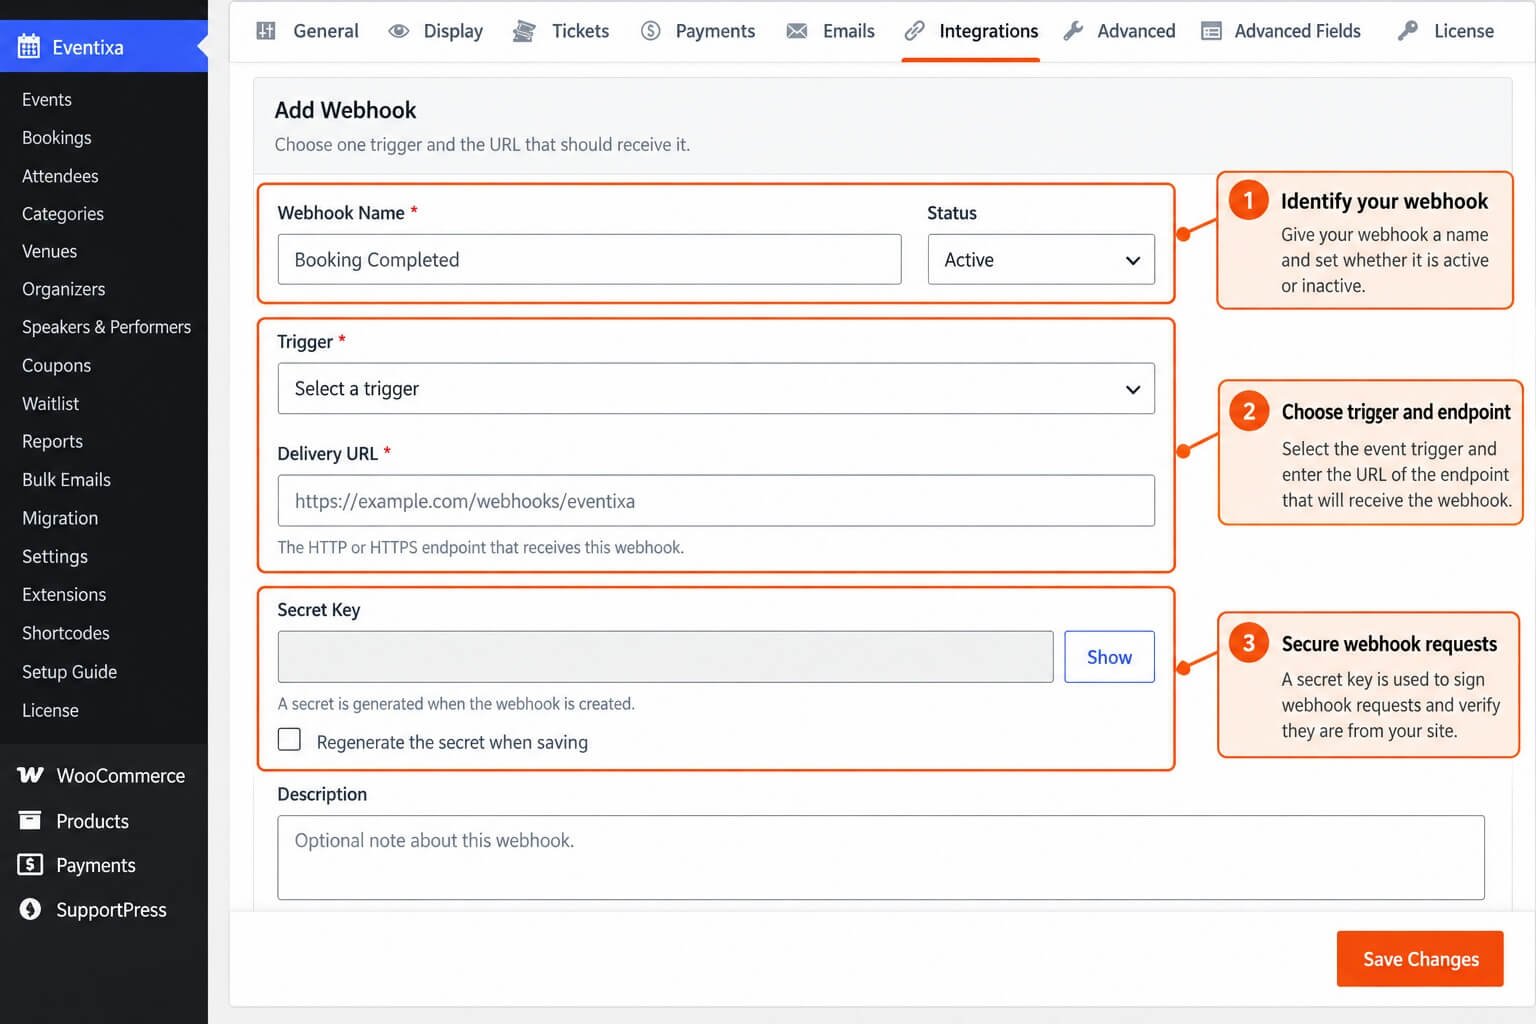Open the Display settings tab

click(436, 31)
